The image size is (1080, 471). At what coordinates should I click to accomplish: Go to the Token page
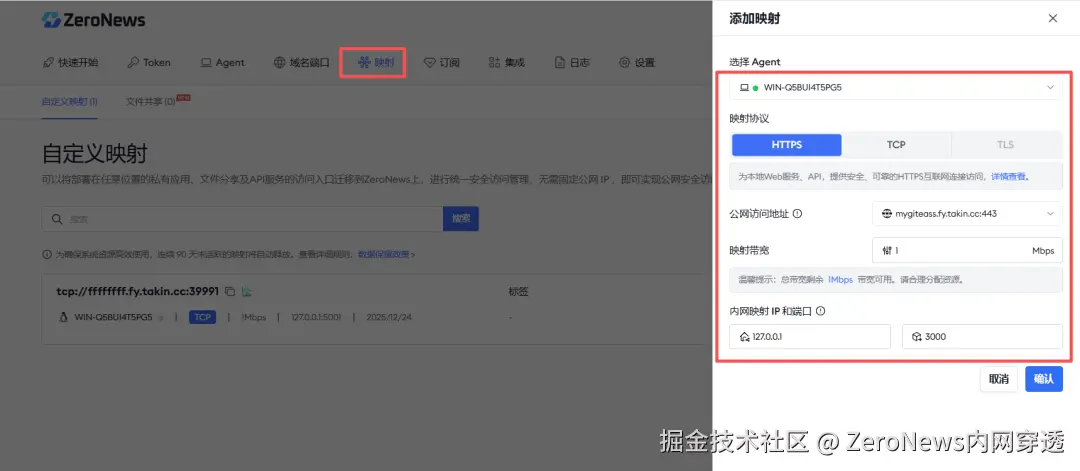[x=149, y=63]
